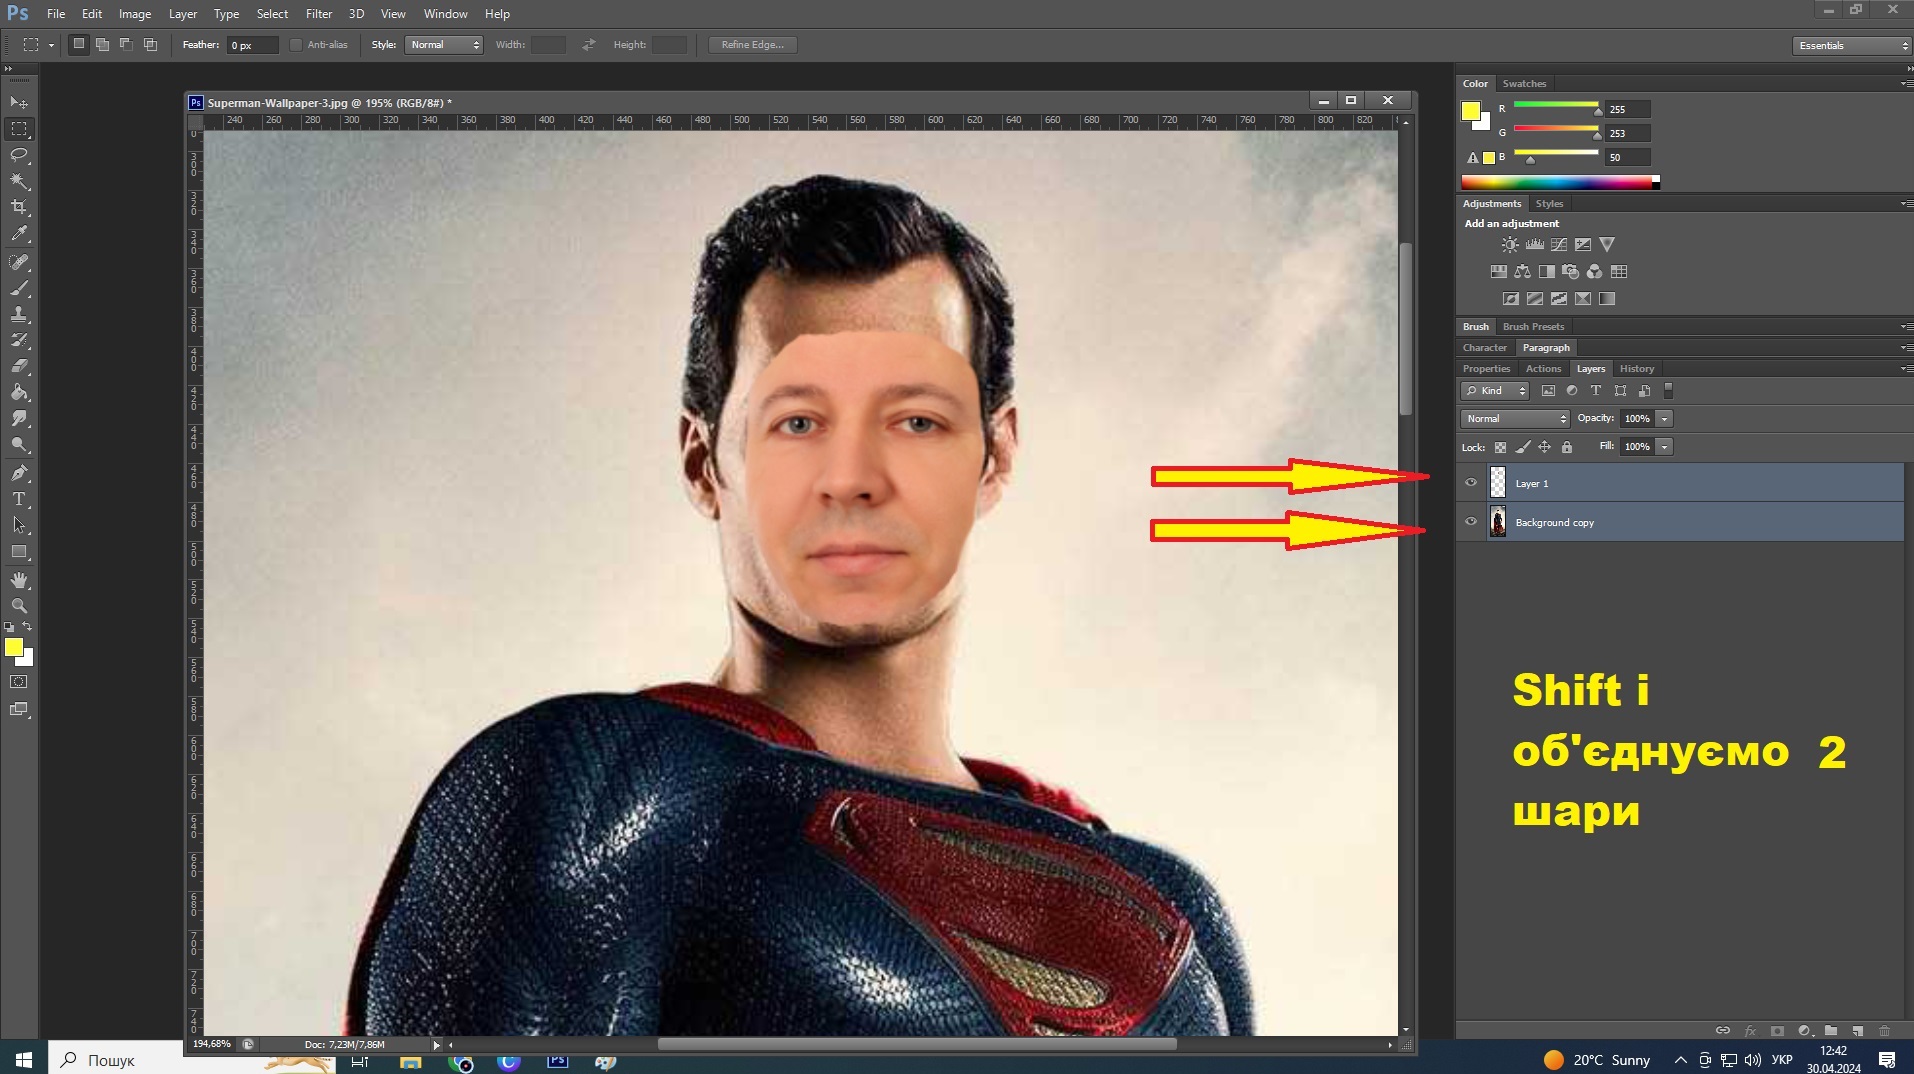Switch to the History tab
Image resolution: width=1914 pixels, height=1074 pixels.
(x=1637, y=369)
